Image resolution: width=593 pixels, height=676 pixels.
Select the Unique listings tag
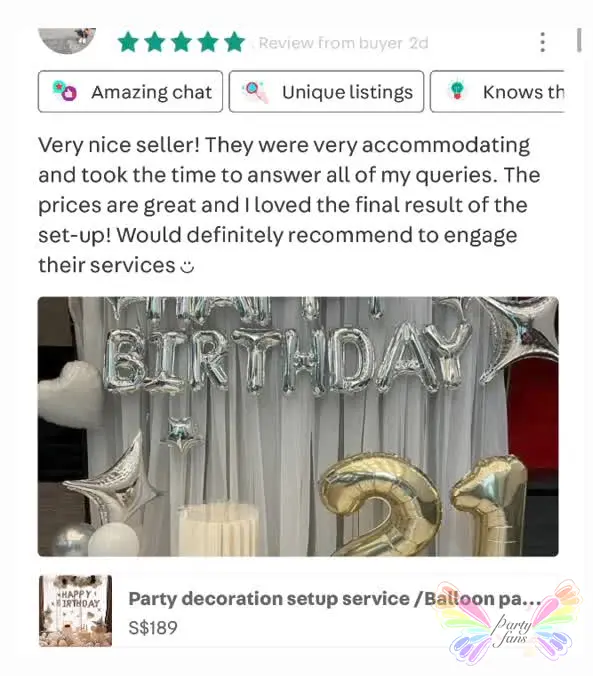pos(326,91)
